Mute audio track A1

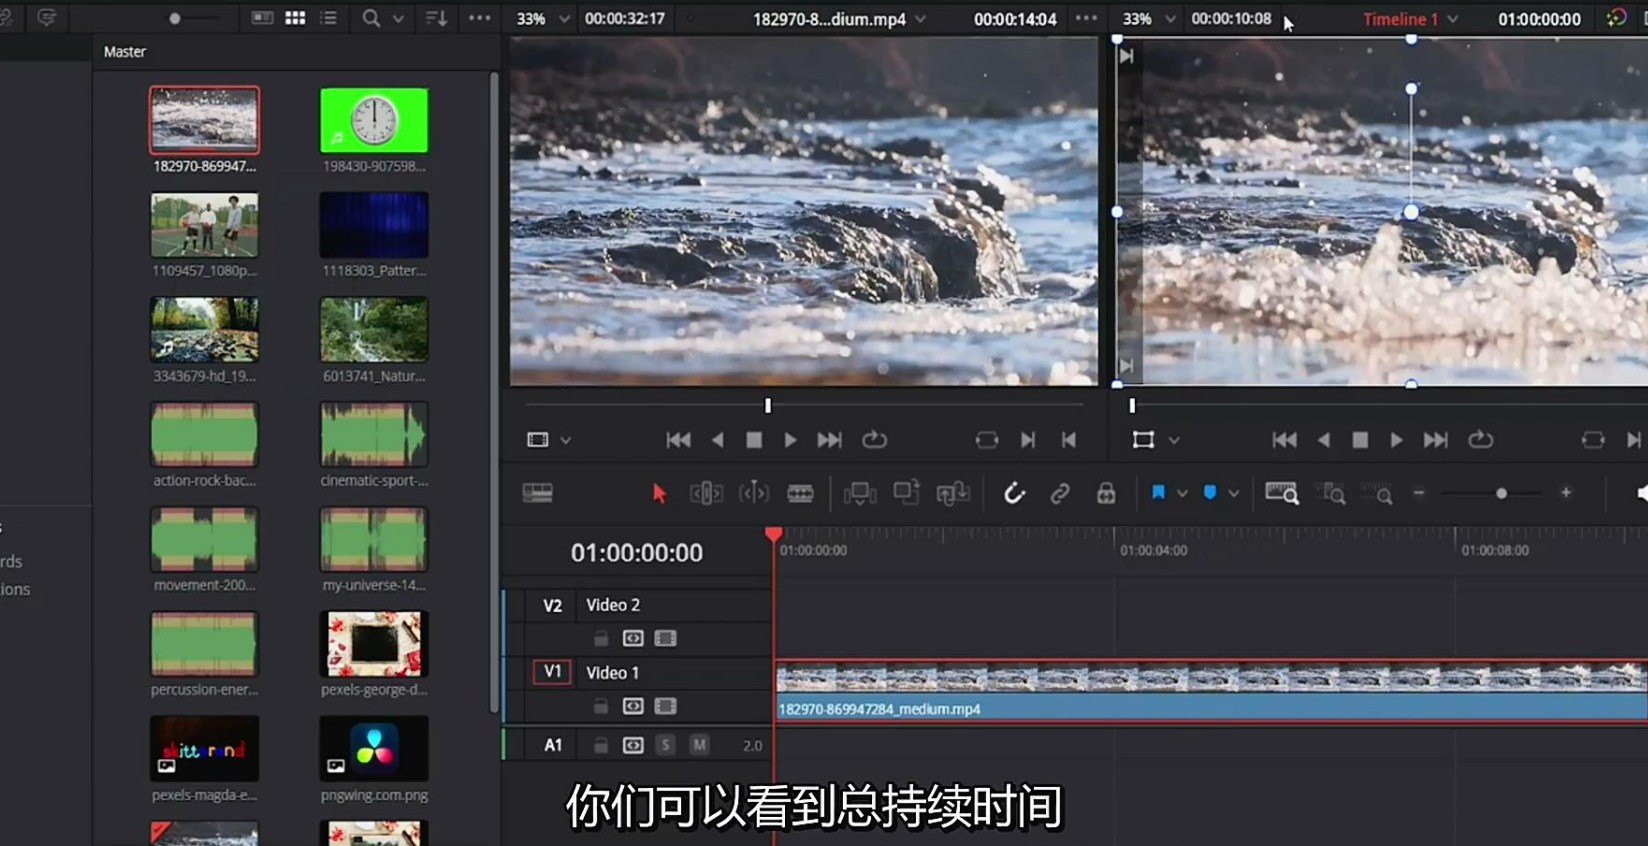(x=699, y=745)
